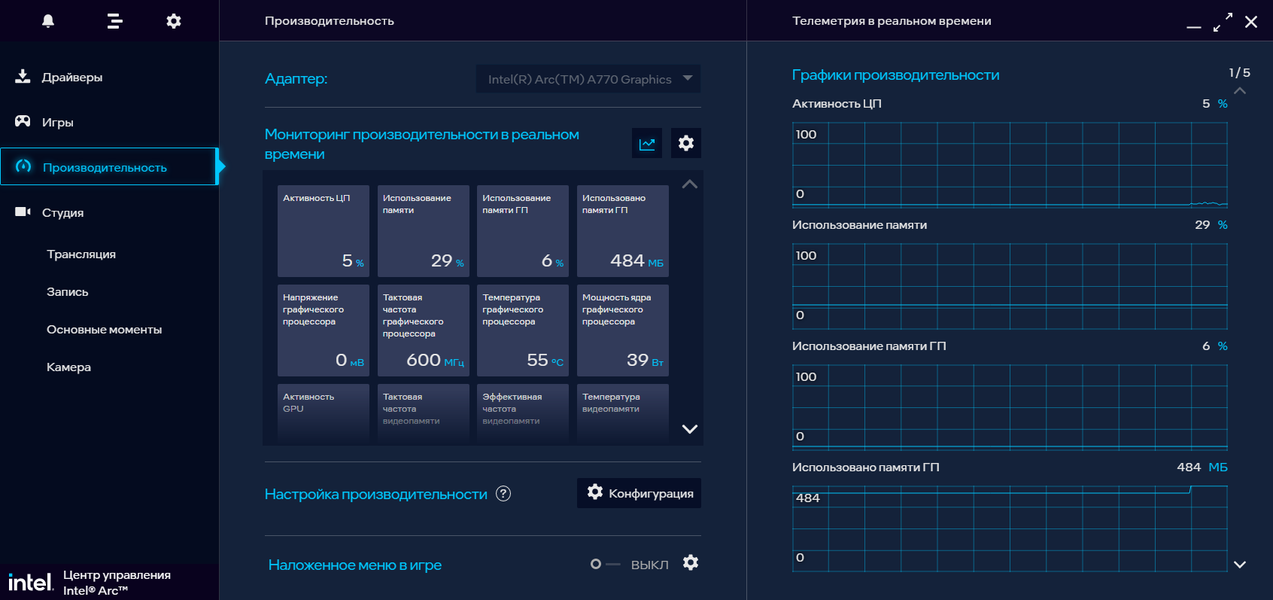
Task: Open the global settings gear icon
Action: tap(174, 21)
